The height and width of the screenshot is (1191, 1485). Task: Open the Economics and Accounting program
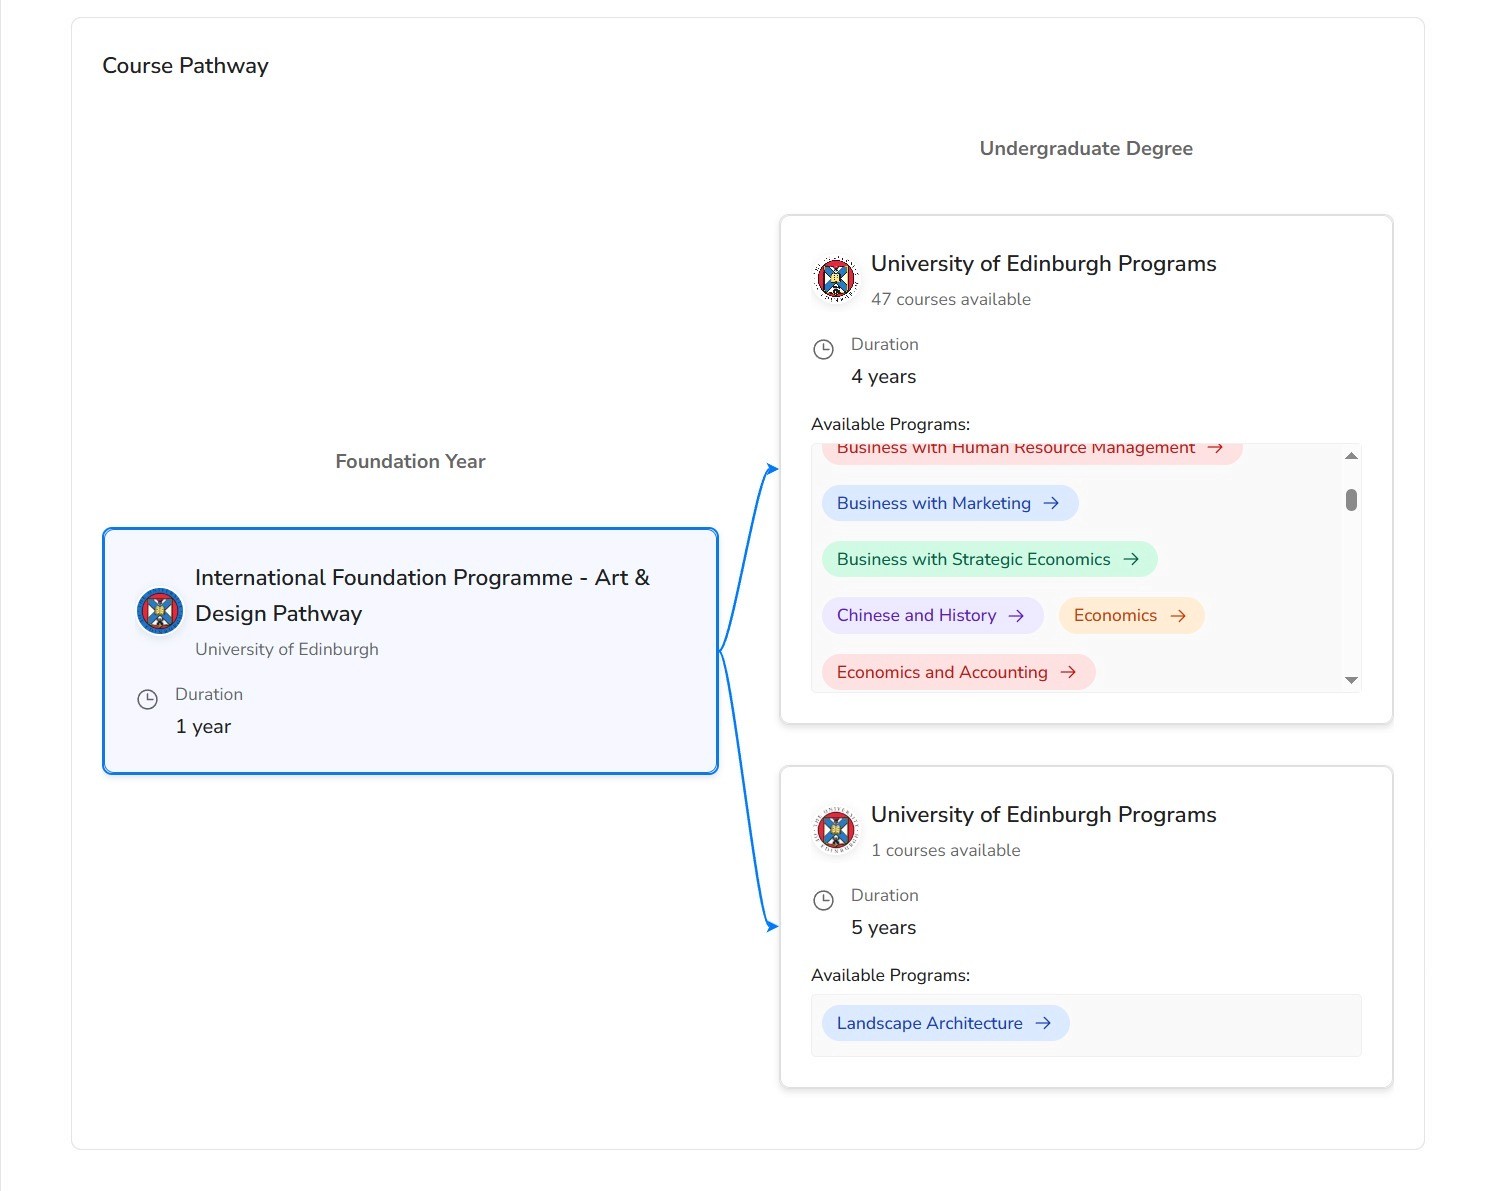coord(958,672)
